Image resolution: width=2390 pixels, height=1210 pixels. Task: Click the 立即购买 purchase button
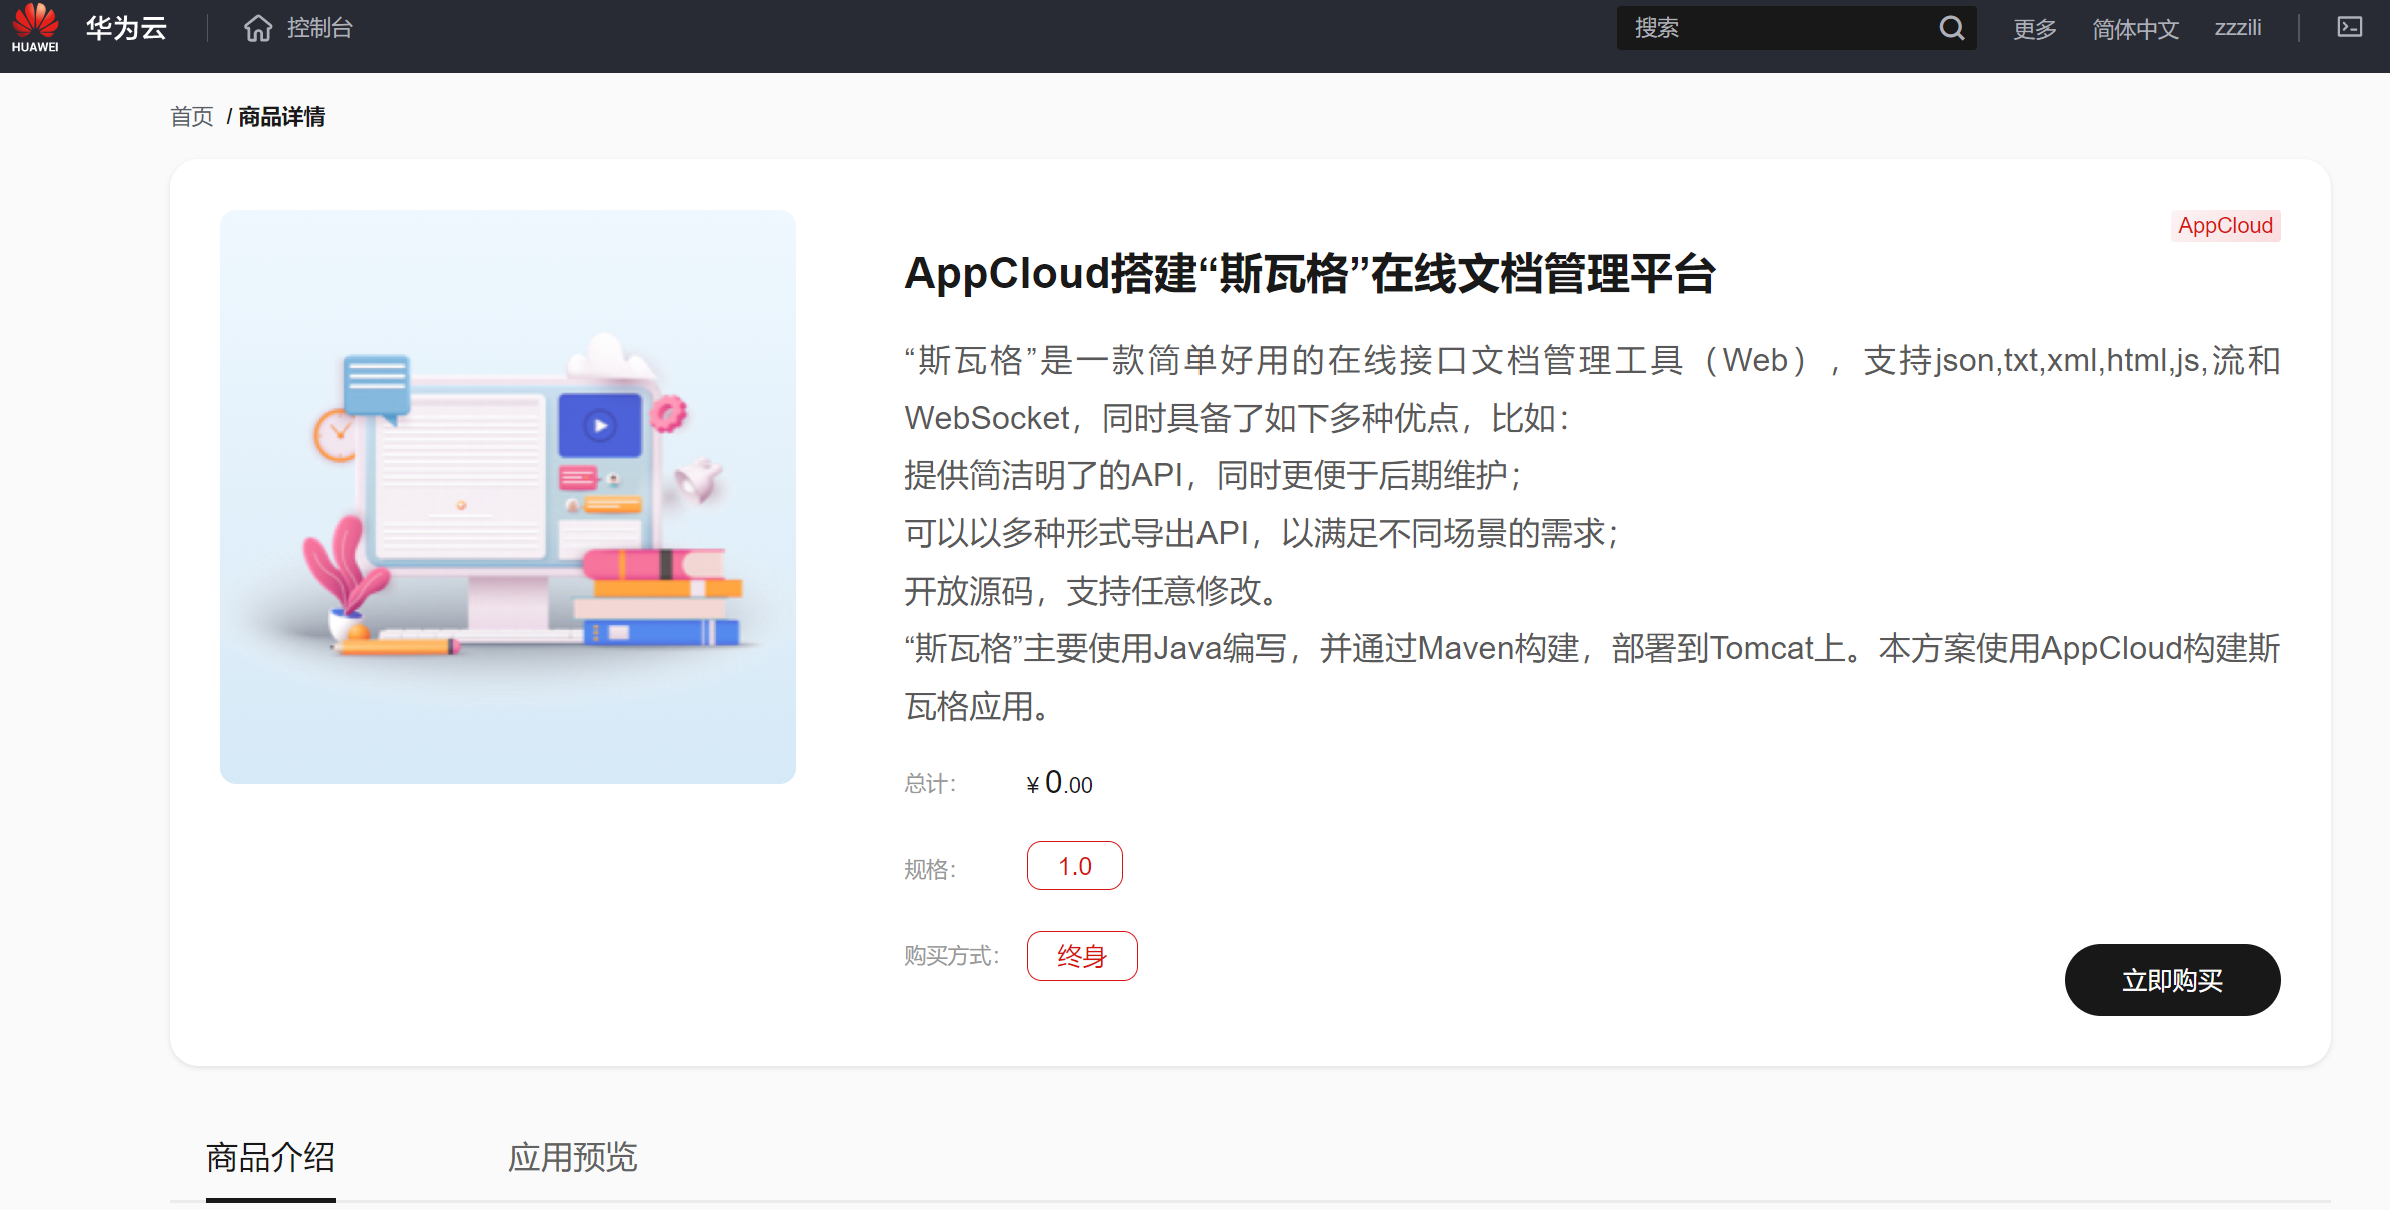tap(2172, 980)
